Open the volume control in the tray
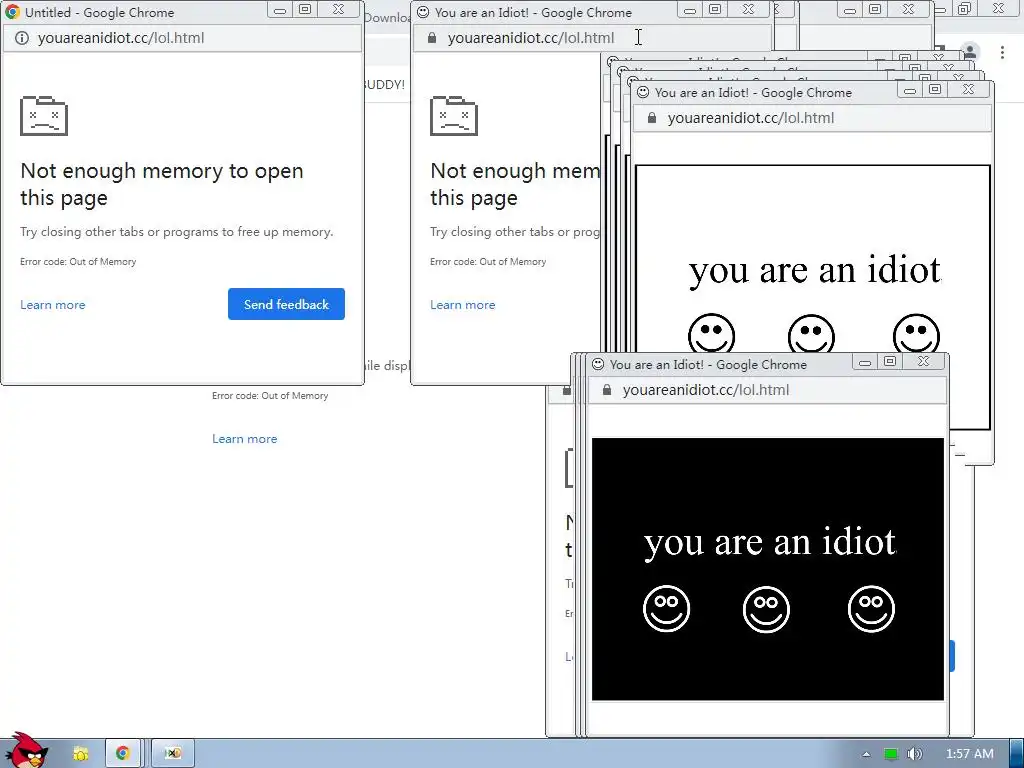Screen dimensions: 1024x768 click(x=914, y=754)
